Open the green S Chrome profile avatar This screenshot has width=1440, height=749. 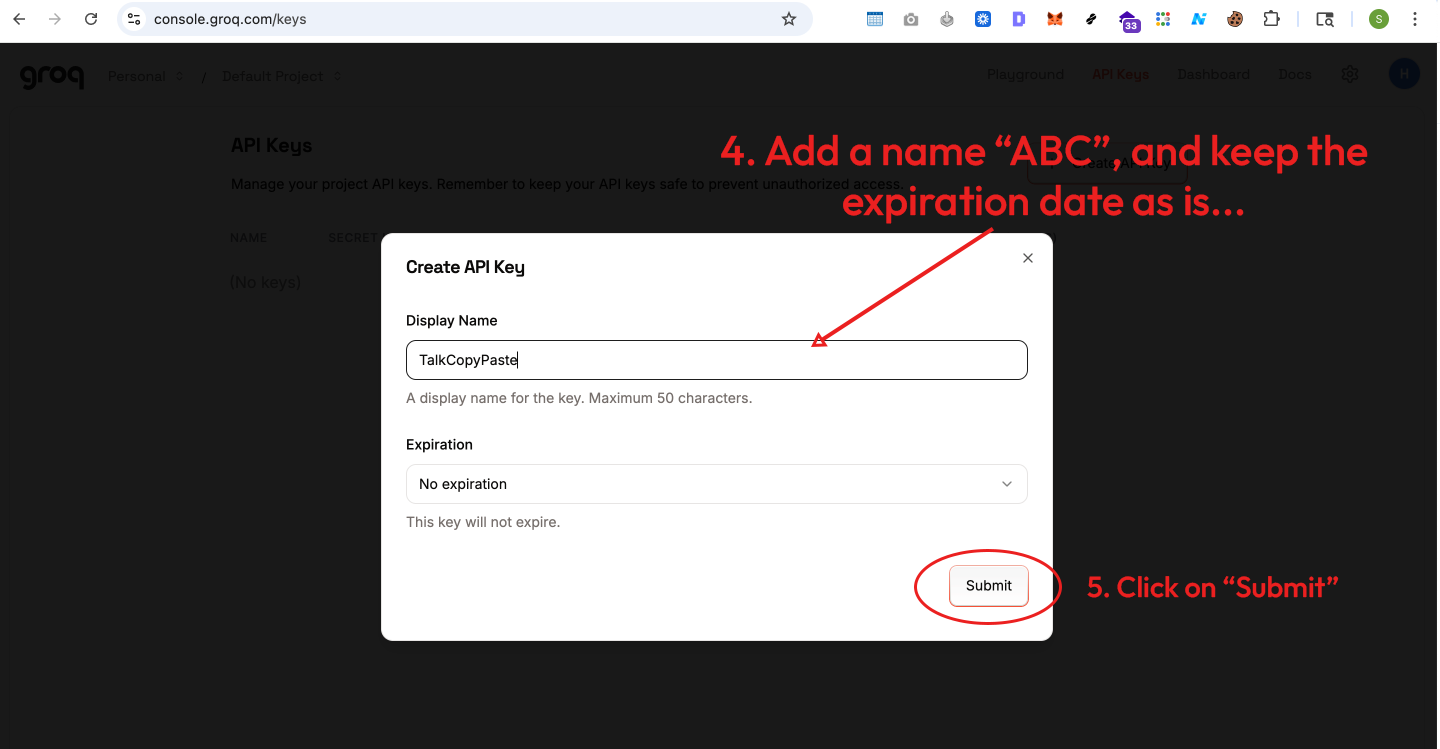1379,19
